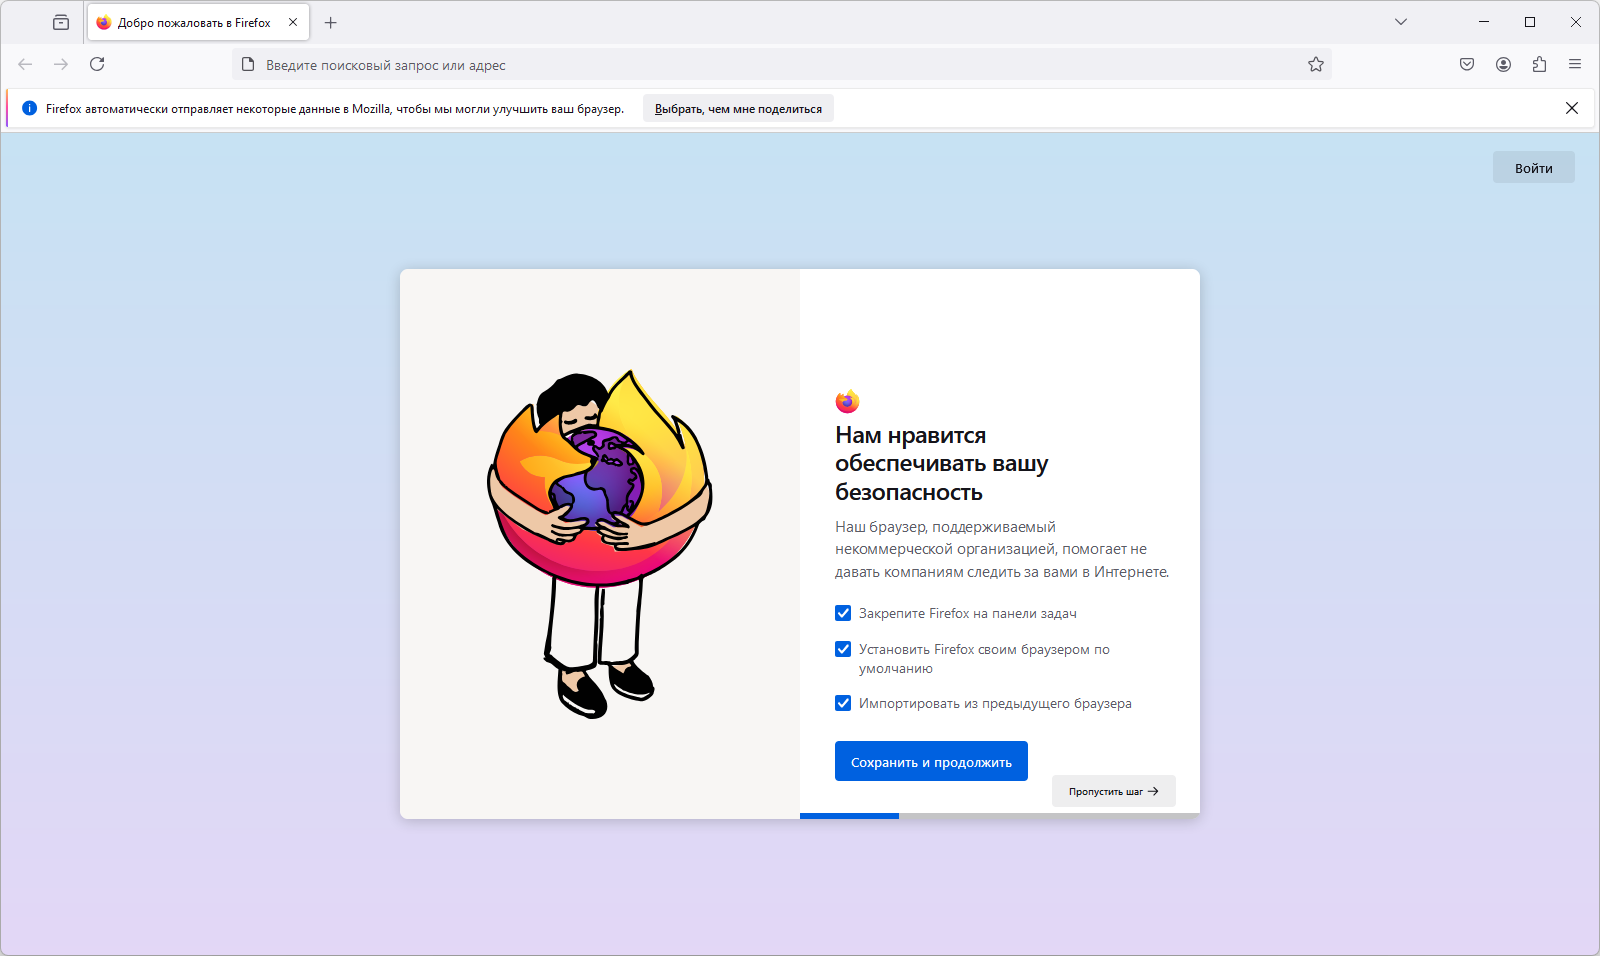Screen dimensions: 1600x956
Task: Focus the address bar search field
Action: coord(782,64)
